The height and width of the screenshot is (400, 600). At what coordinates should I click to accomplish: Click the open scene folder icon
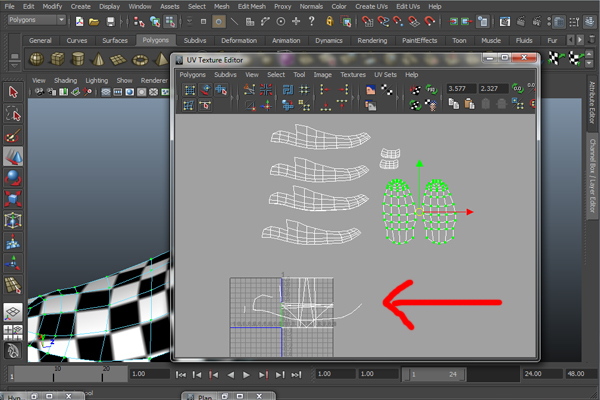tap(94, 22)
